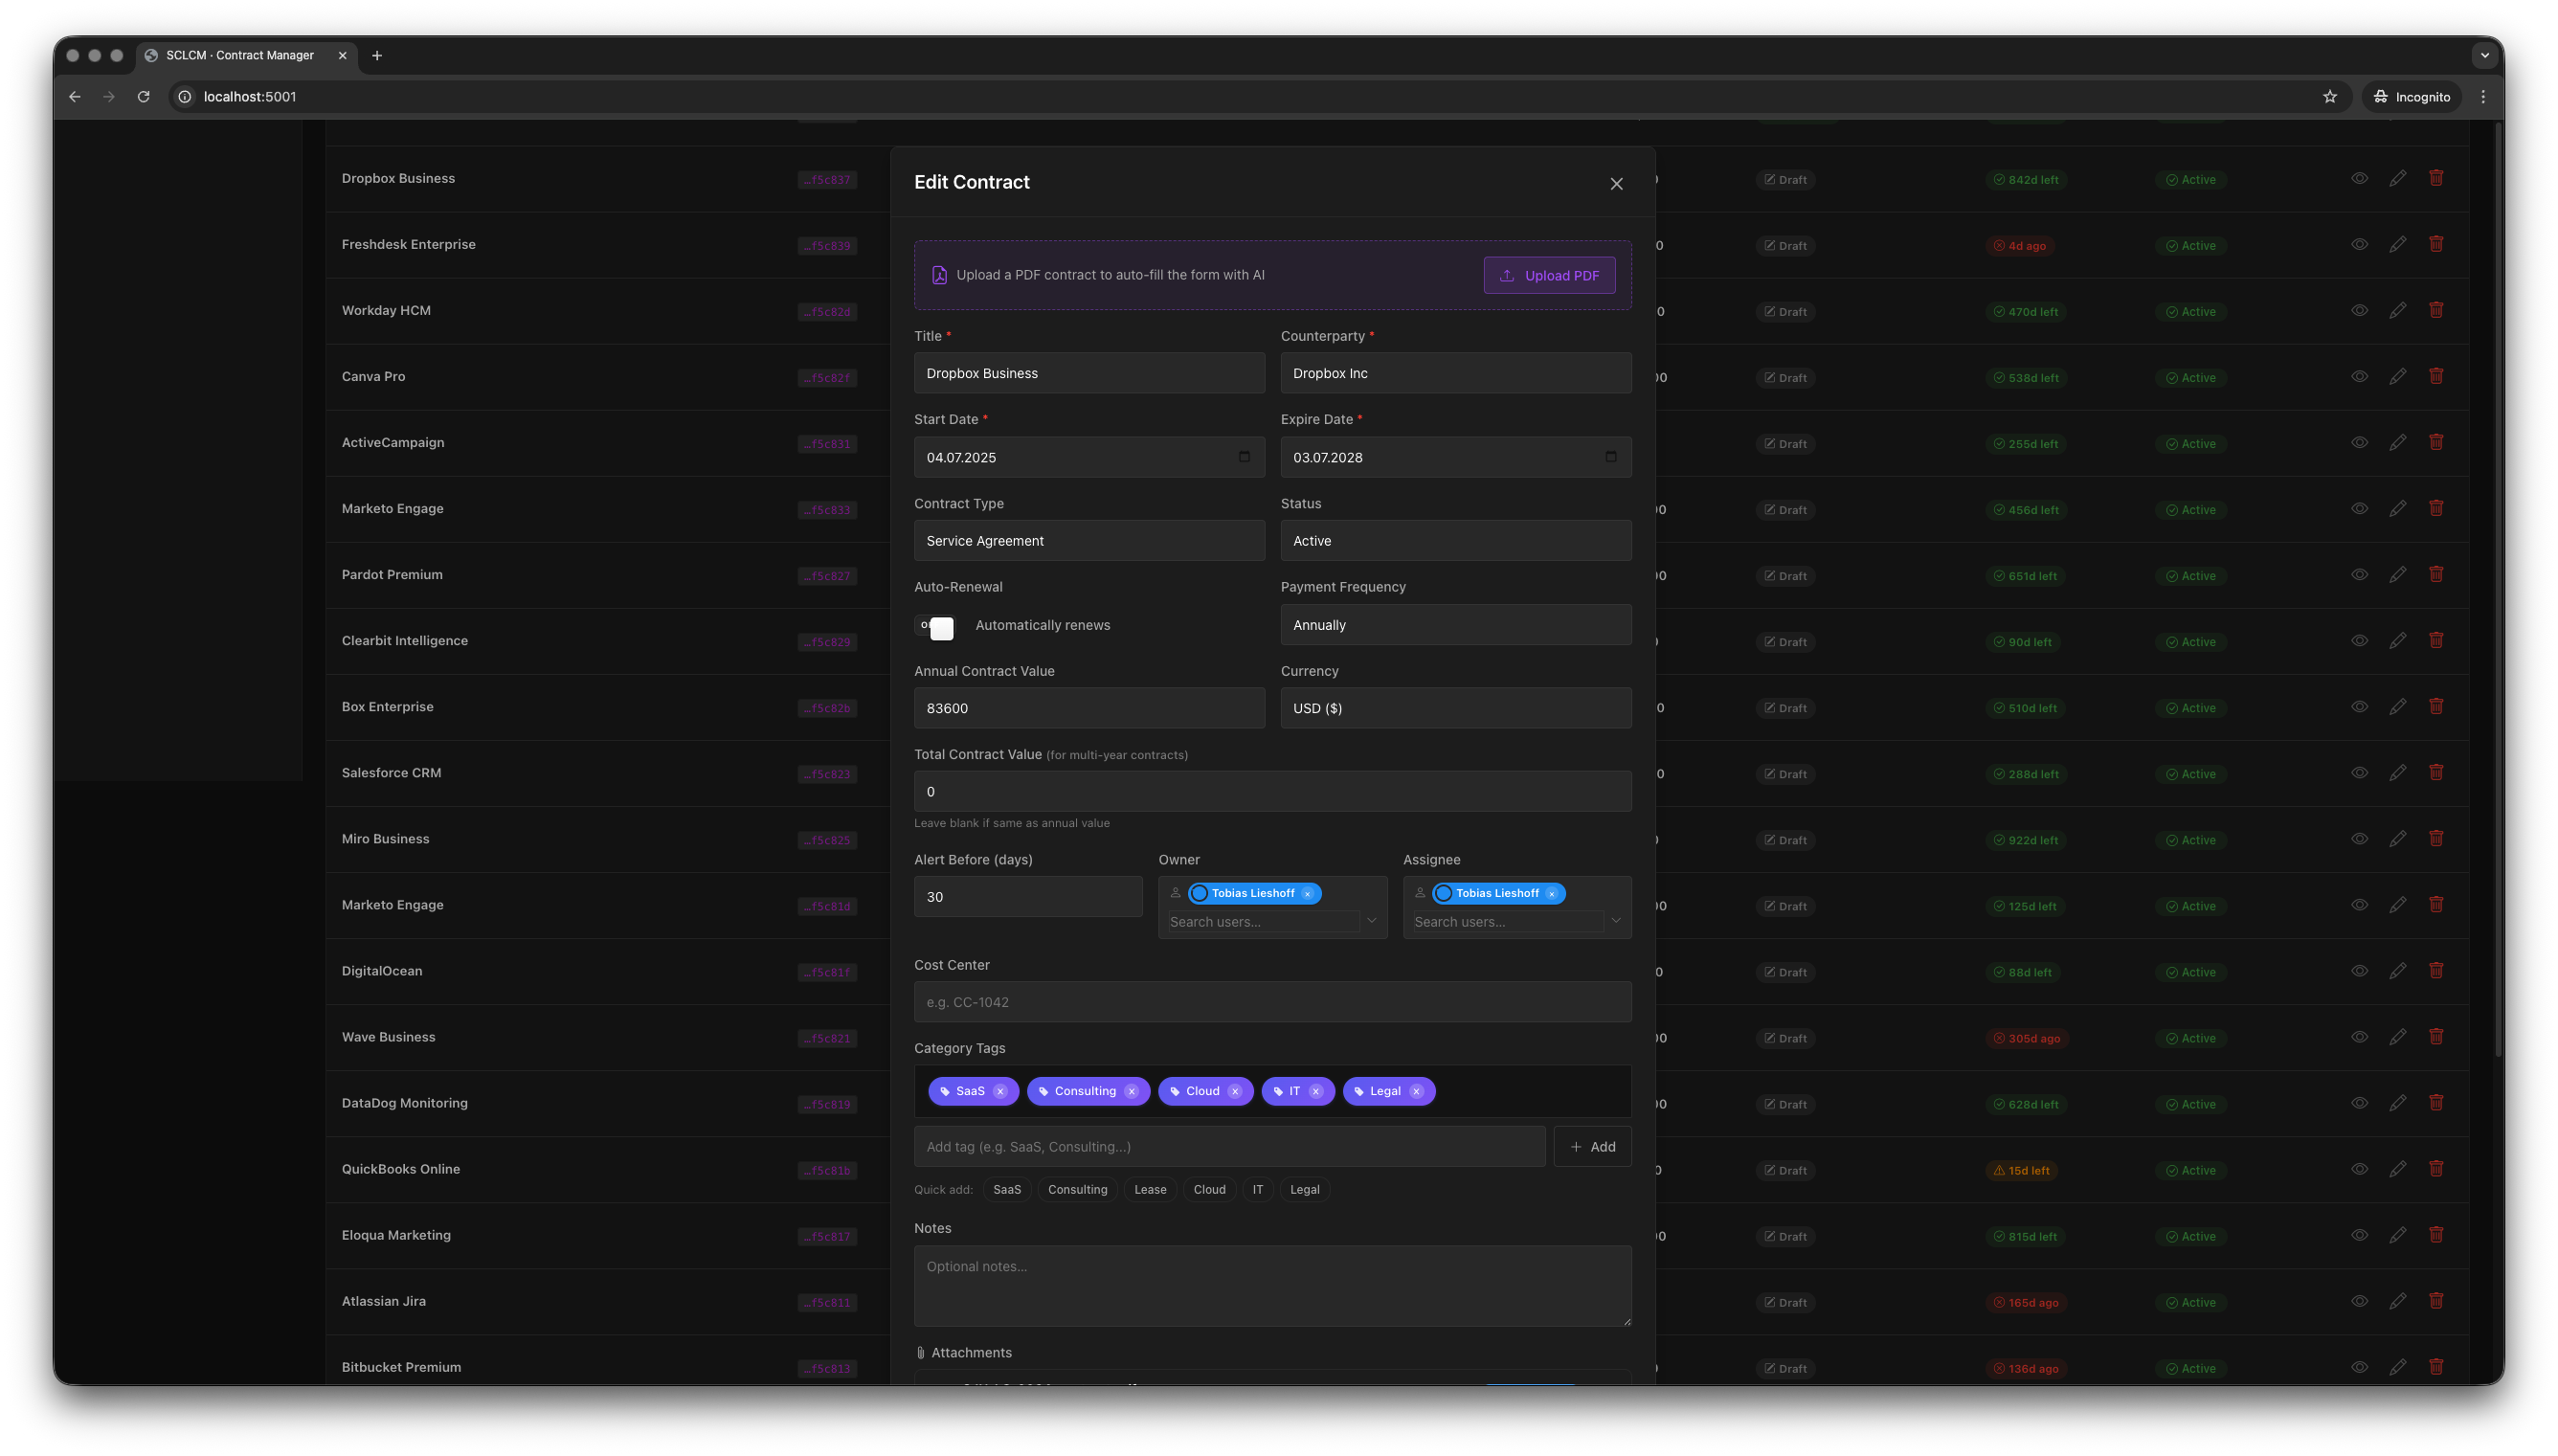Open the Expire Date calendar picker

(1609, 457)
